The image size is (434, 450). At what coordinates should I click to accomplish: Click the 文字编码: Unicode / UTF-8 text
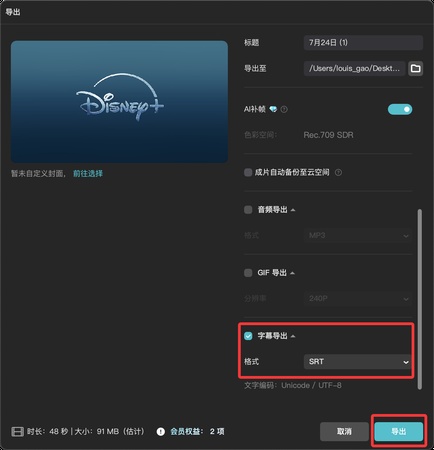(293, 385)
